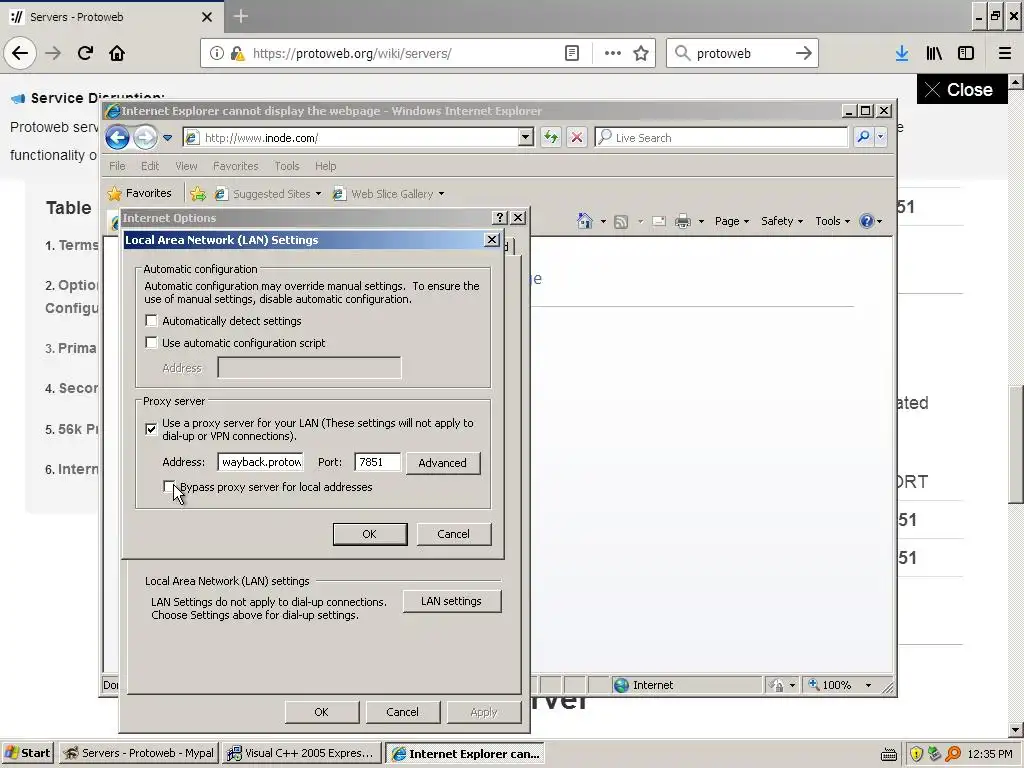
Task: Open the IE Edit menu
Action: point(150,166)
